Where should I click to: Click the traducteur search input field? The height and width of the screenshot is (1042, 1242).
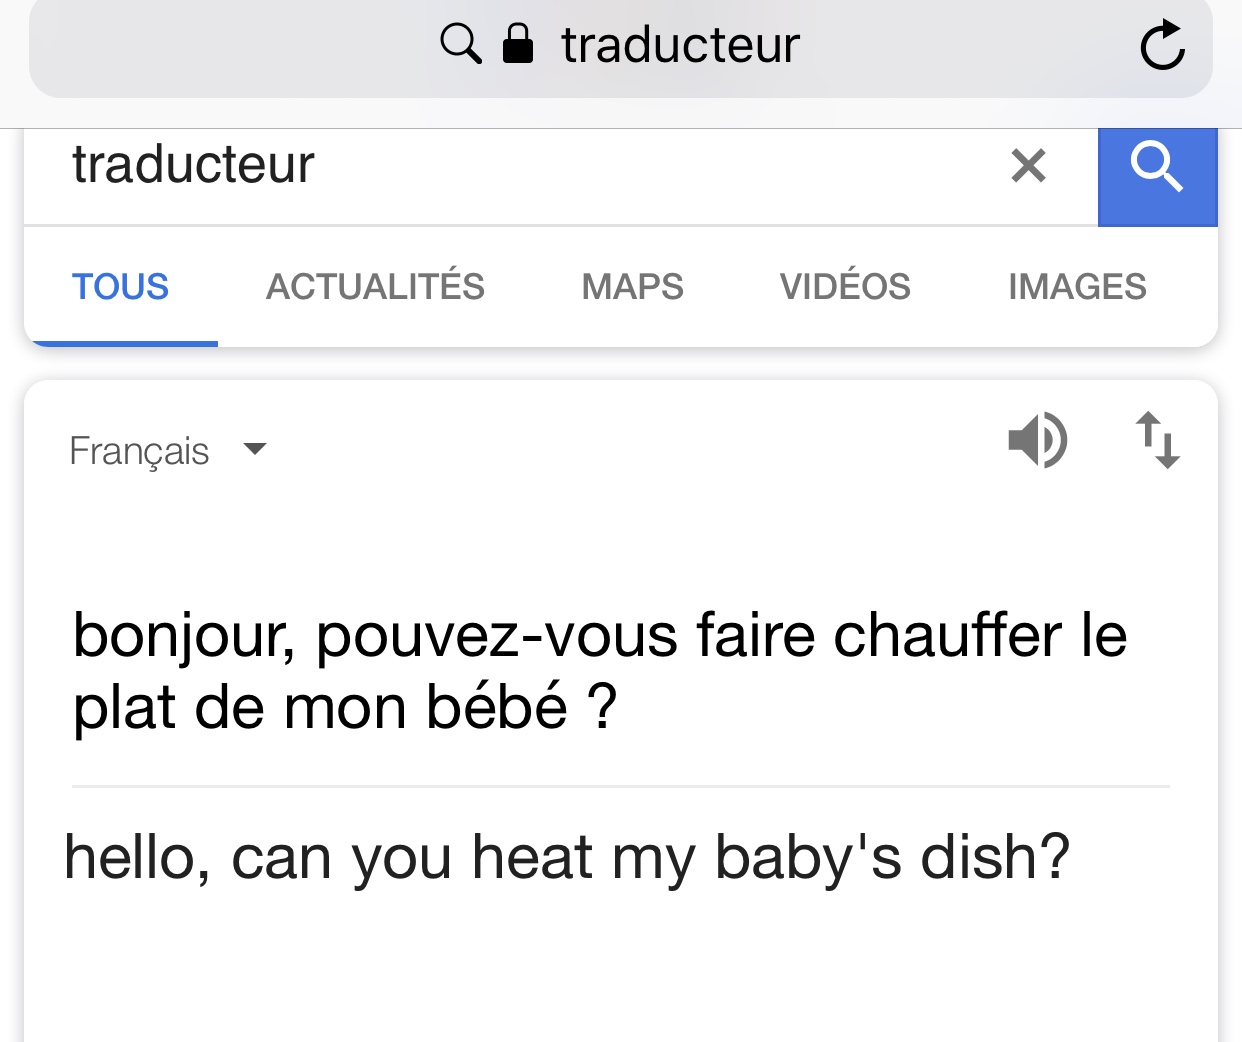(500, 165)
